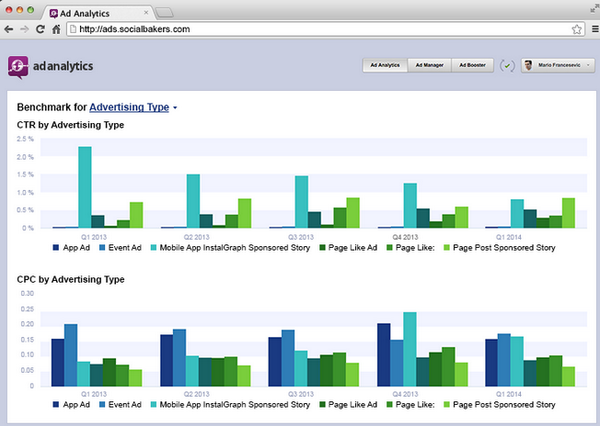Go to browser Home icon
The image size is (600, 426).
56,29
